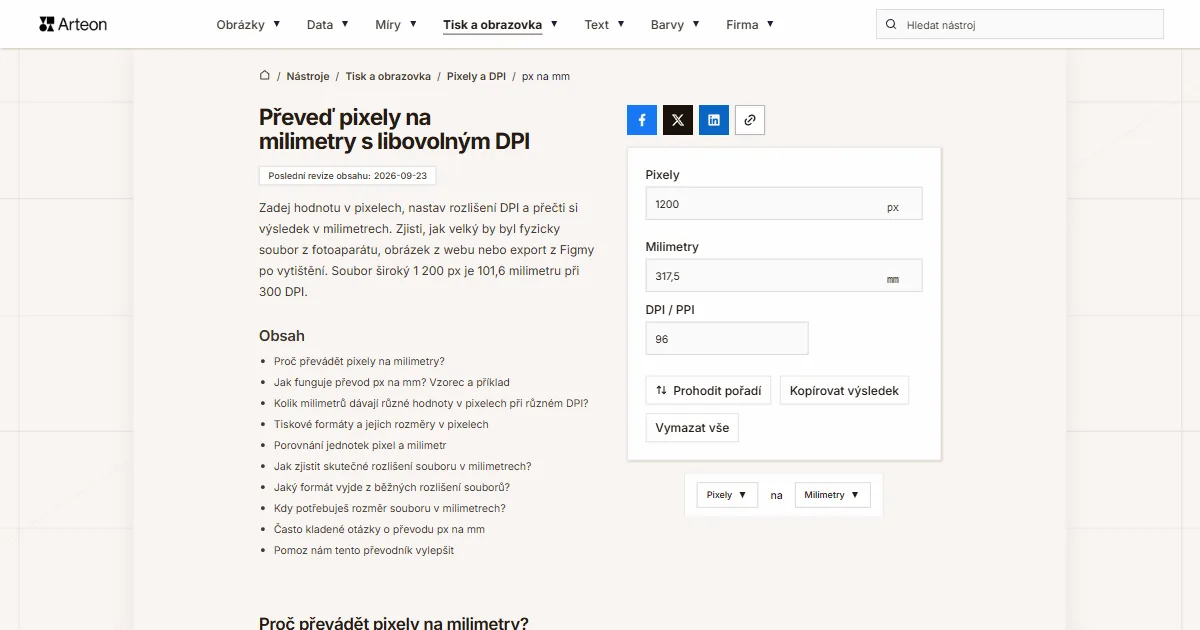Jump to Porovnání jednotek pixel a milimetr
1200x630 pixels.
(360, 445)
